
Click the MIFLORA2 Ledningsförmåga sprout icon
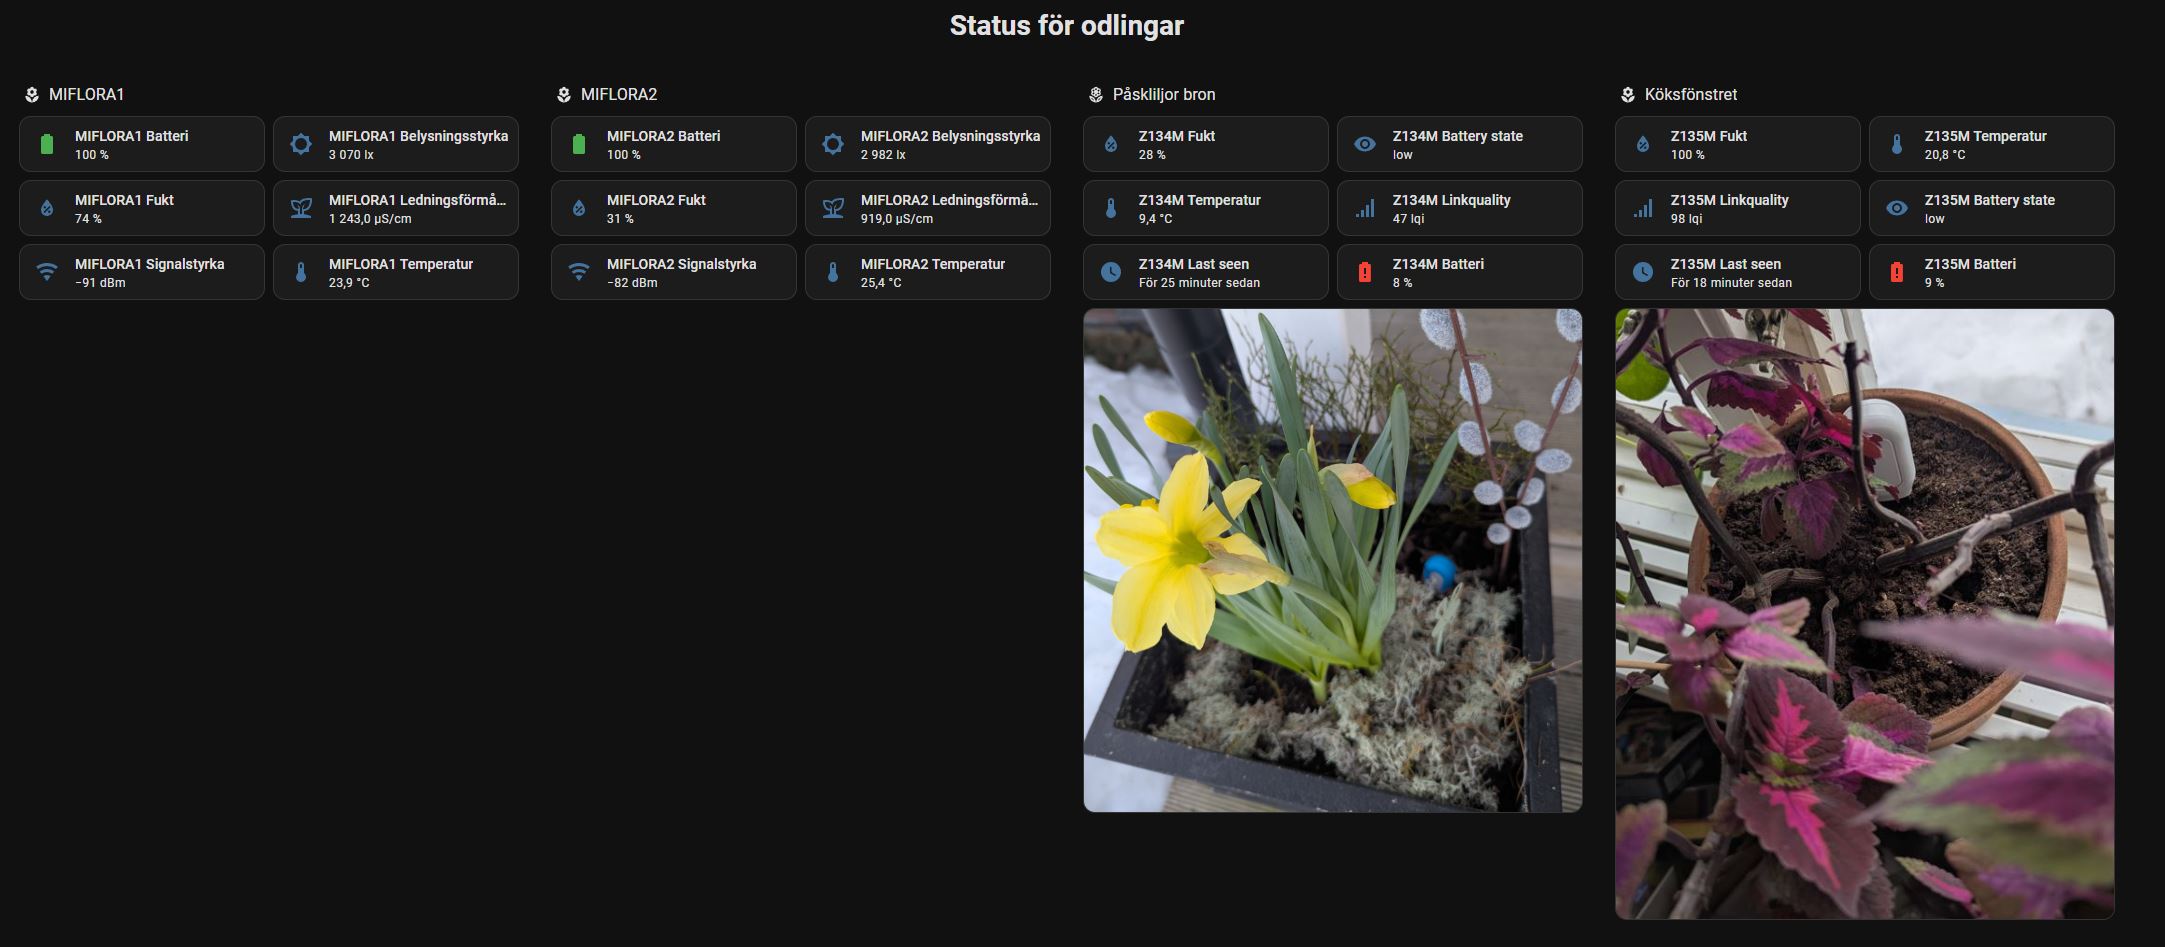[x=833, y=208]
